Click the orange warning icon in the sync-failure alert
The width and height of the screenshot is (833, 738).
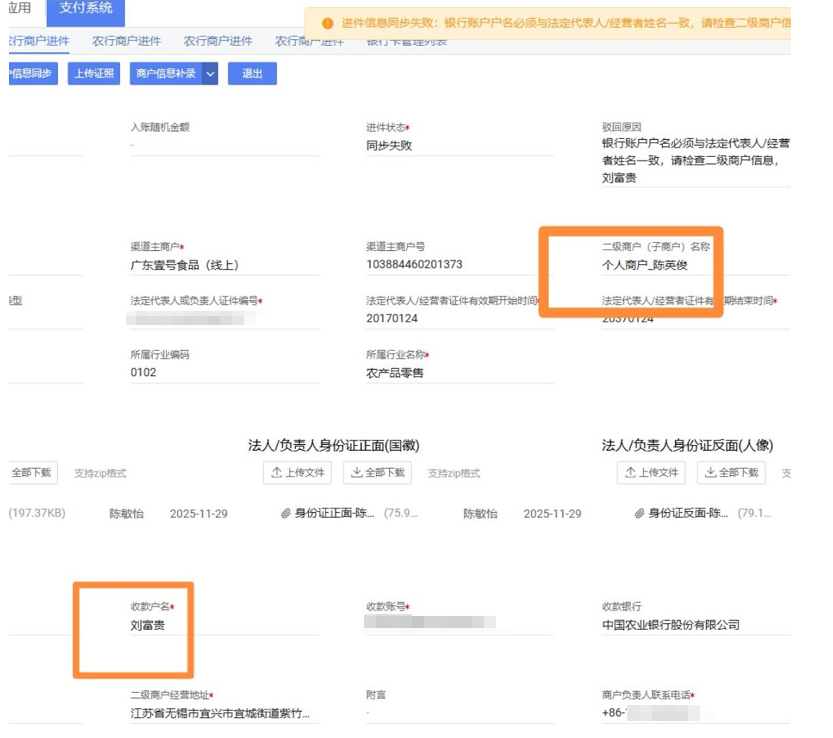327,22
